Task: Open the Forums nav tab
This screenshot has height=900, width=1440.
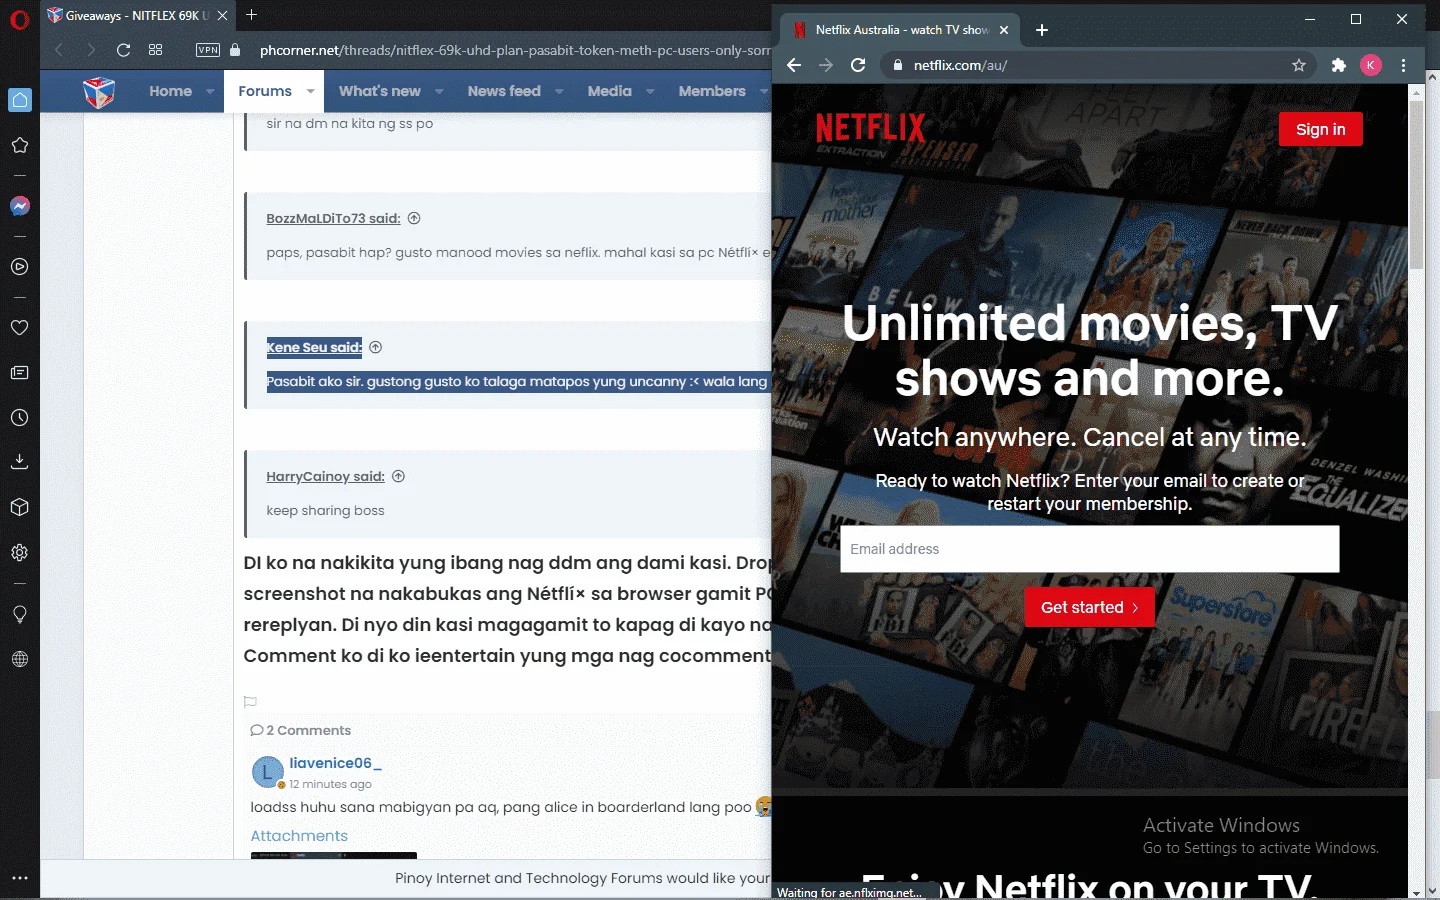Action: pos(265,91)
